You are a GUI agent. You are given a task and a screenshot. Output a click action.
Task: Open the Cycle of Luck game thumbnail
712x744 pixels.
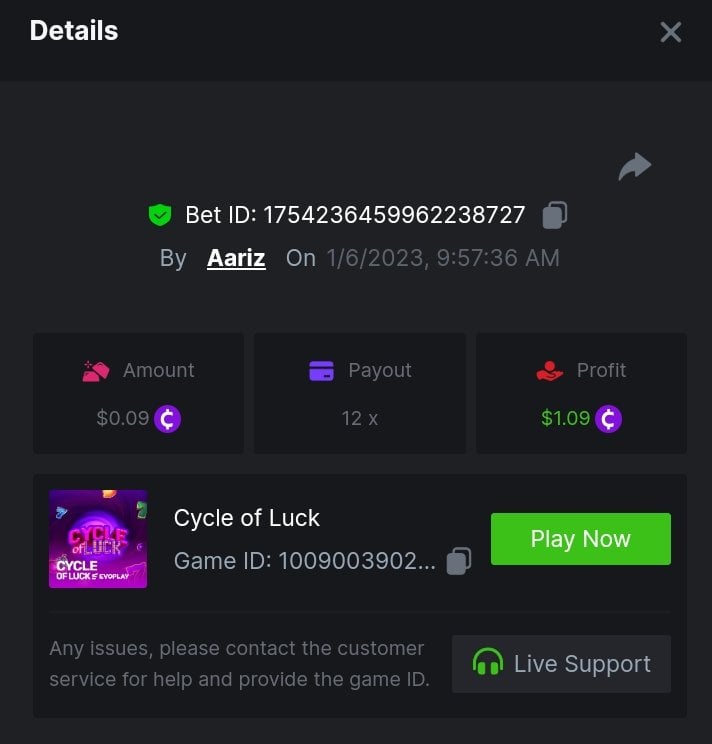tap(98, 539)
